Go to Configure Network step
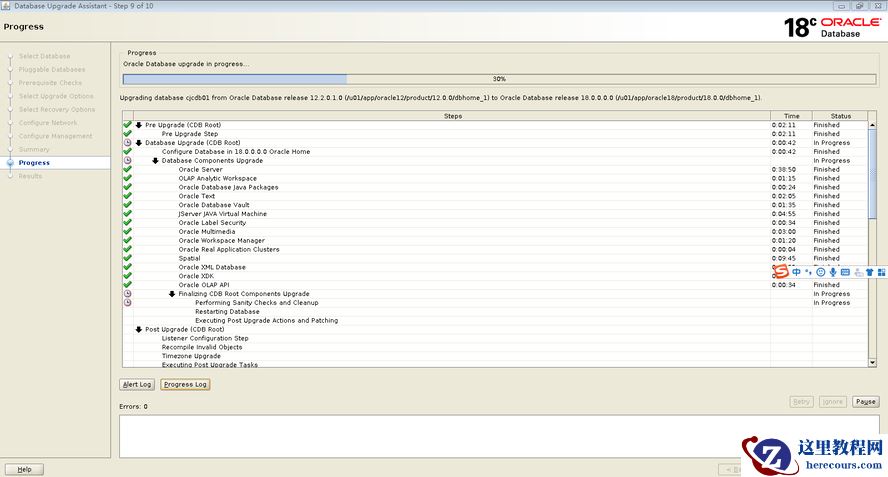 click(48, 123)
